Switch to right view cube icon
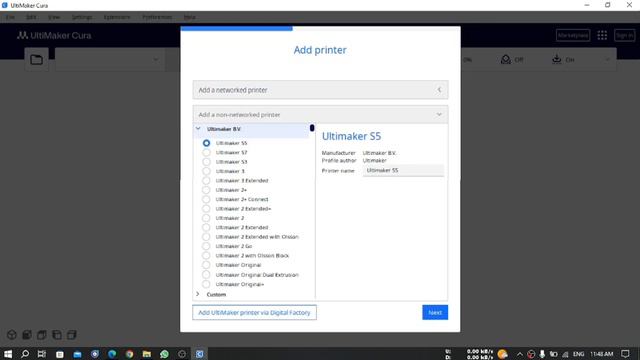The image size is (640, 360). [x=72, y=335]
